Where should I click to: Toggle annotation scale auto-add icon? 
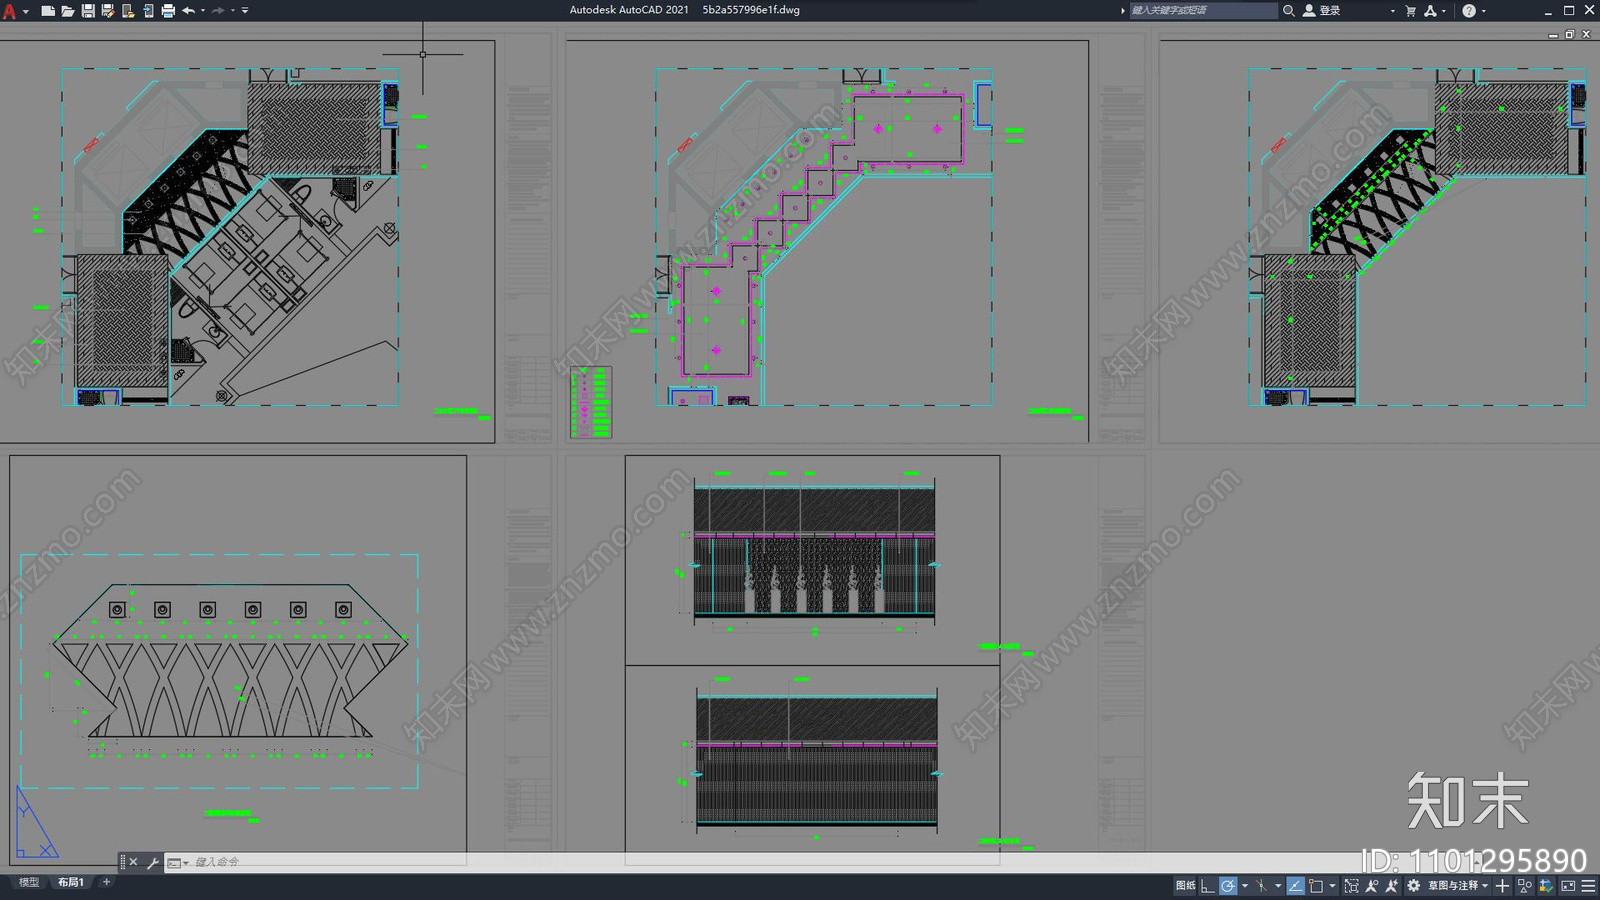click(1392, 886)
